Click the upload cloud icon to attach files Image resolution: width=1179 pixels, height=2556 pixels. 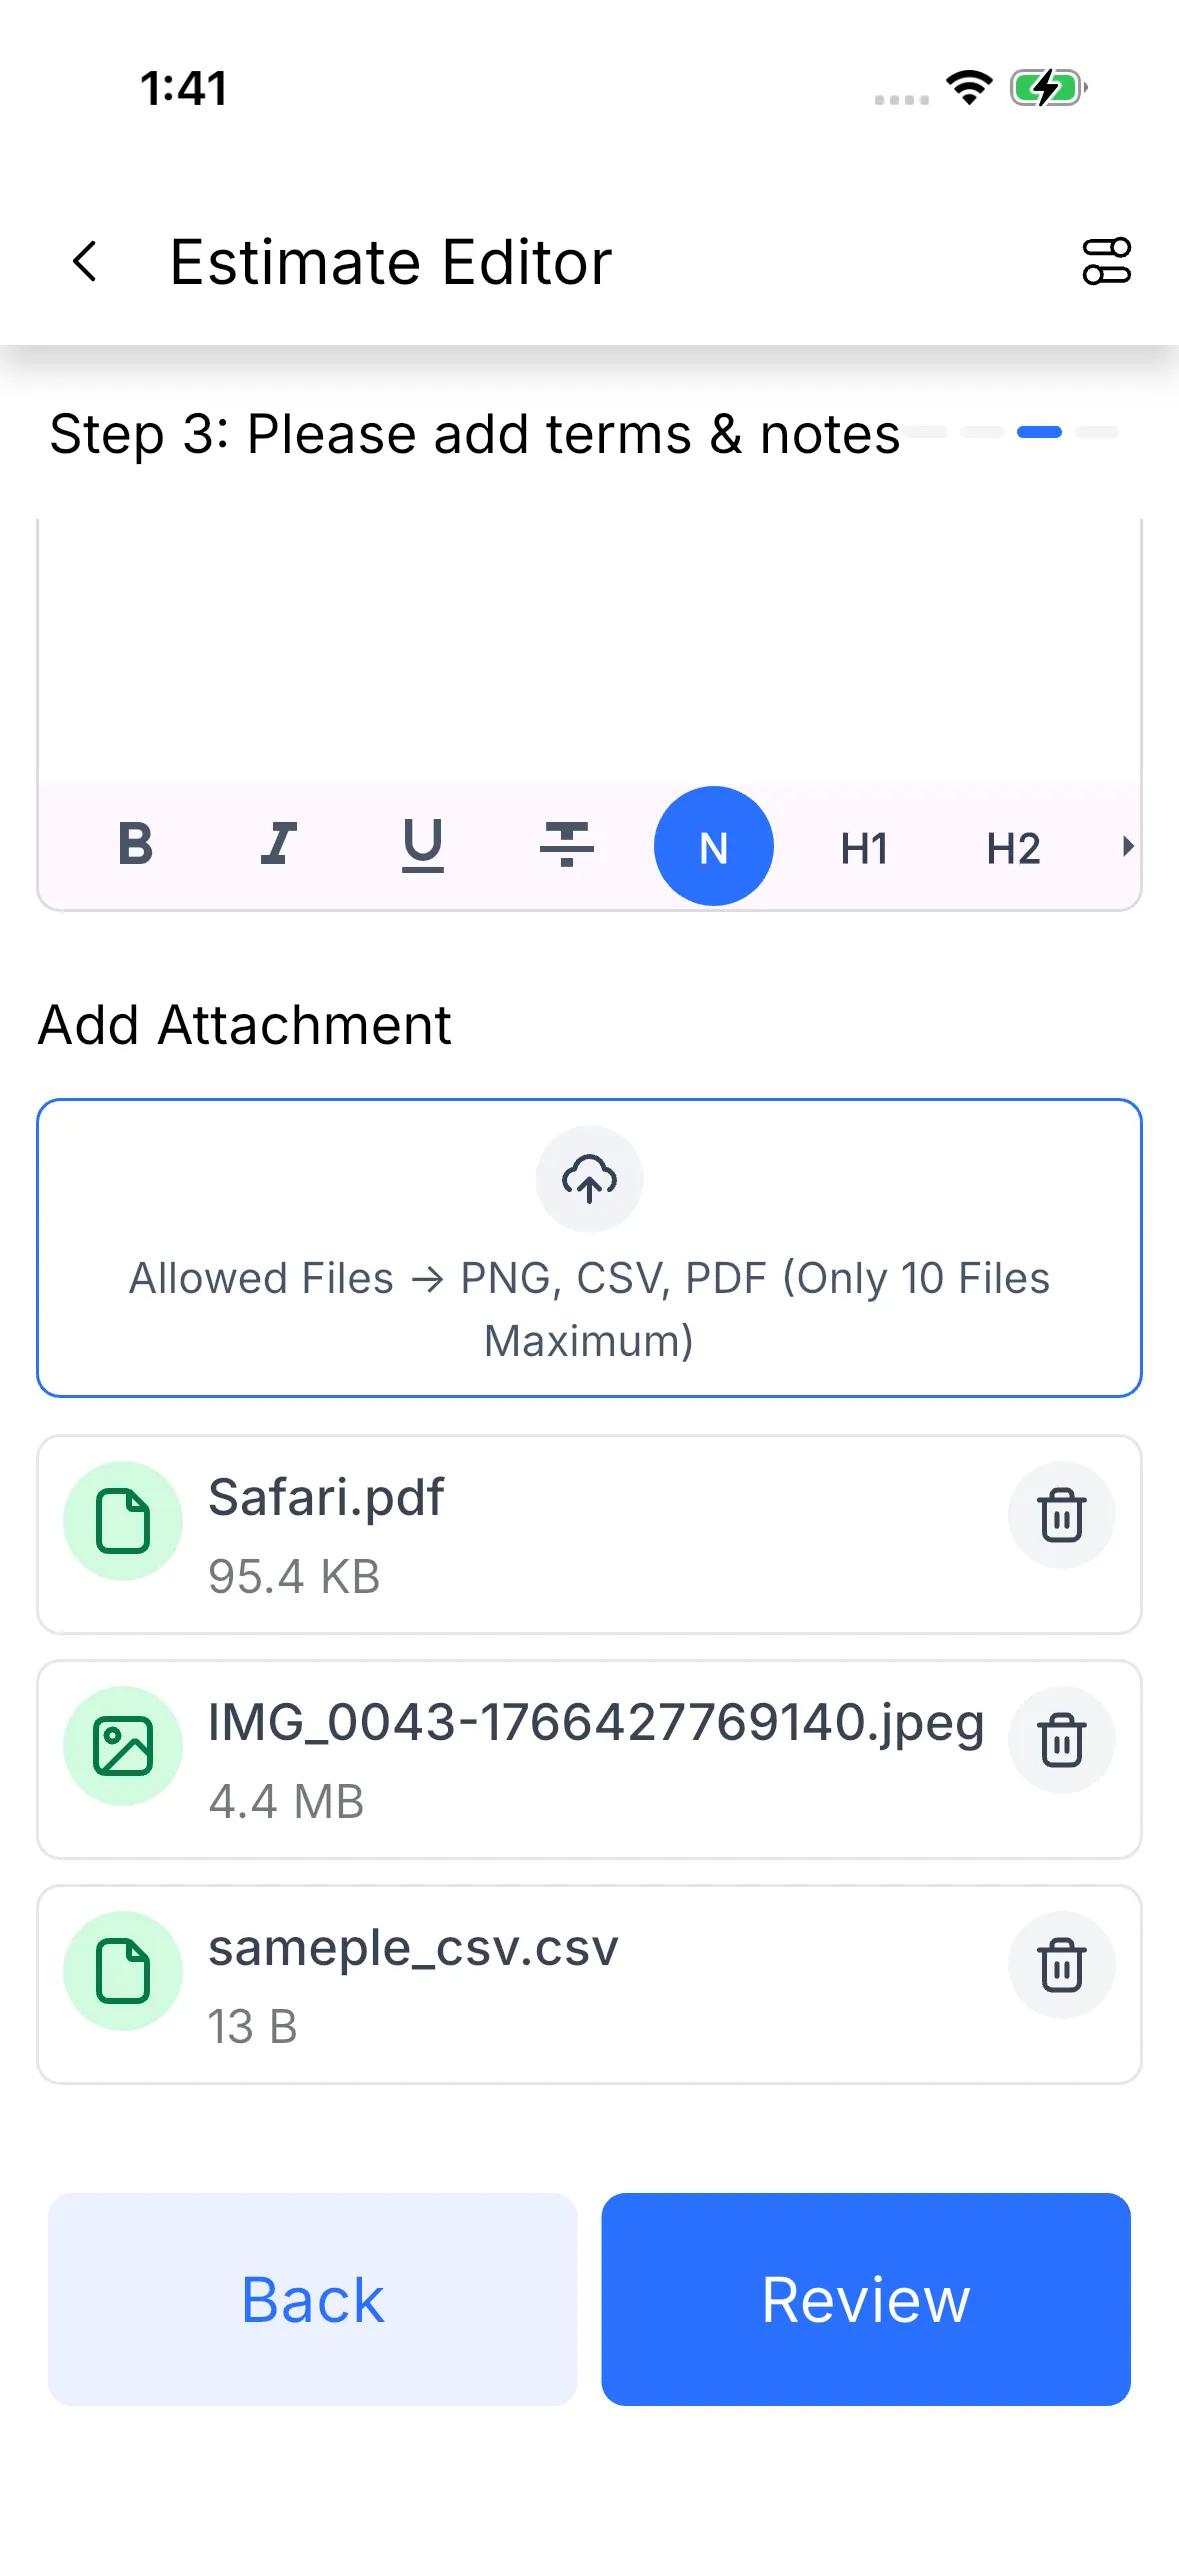589,1180
